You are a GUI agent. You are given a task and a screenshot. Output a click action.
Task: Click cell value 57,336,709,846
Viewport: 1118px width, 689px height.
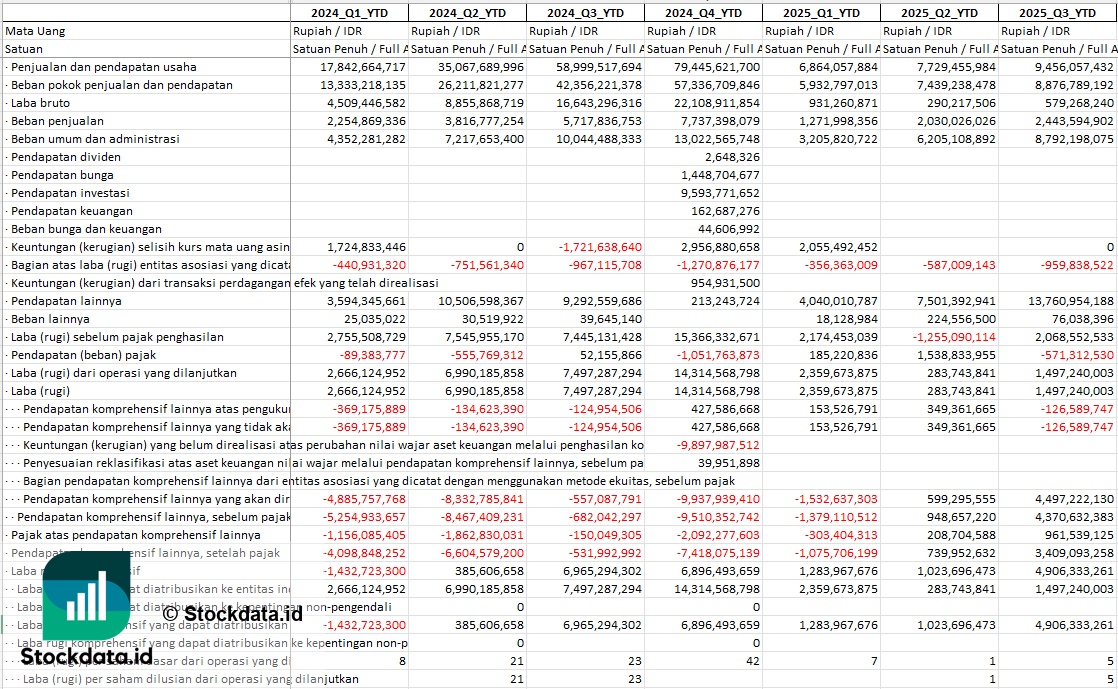(x=717, y=85)
